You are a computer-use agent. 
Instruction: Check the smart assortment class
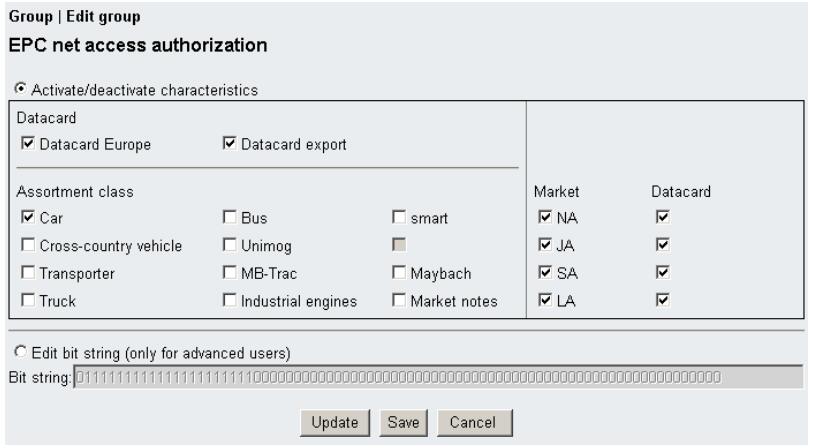click(399, 216)
